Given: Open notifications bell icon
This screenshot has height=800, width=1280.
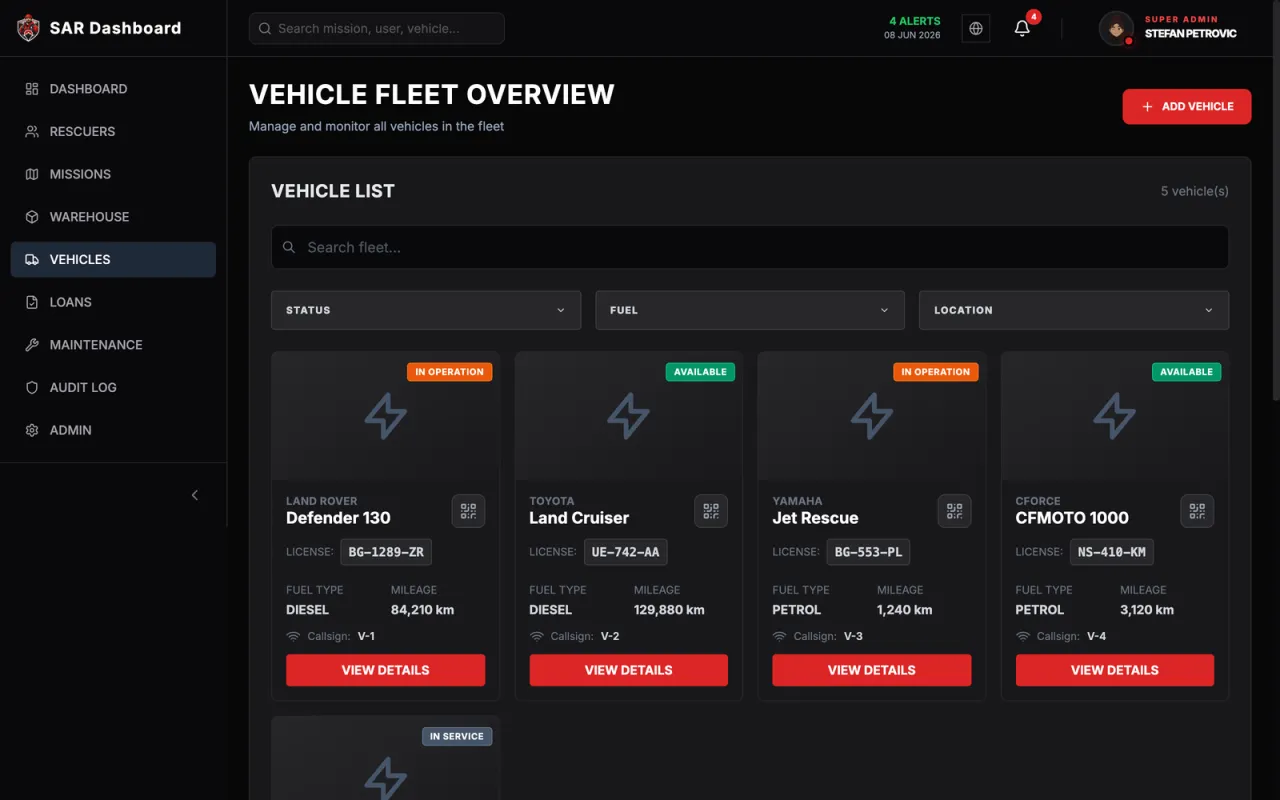Looking at the screenshot, I should pos(1022,28).
